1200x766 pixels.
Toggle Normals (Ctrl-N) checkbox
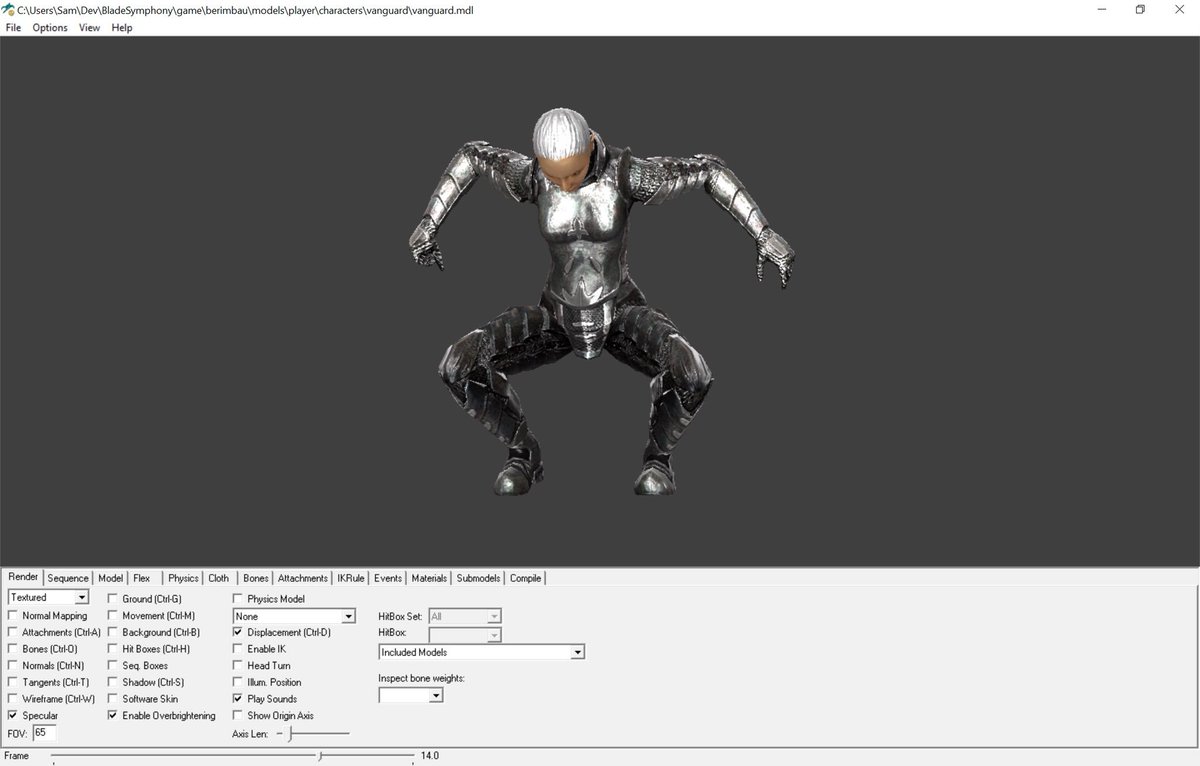pyautogui.click(x=46, y=665)
